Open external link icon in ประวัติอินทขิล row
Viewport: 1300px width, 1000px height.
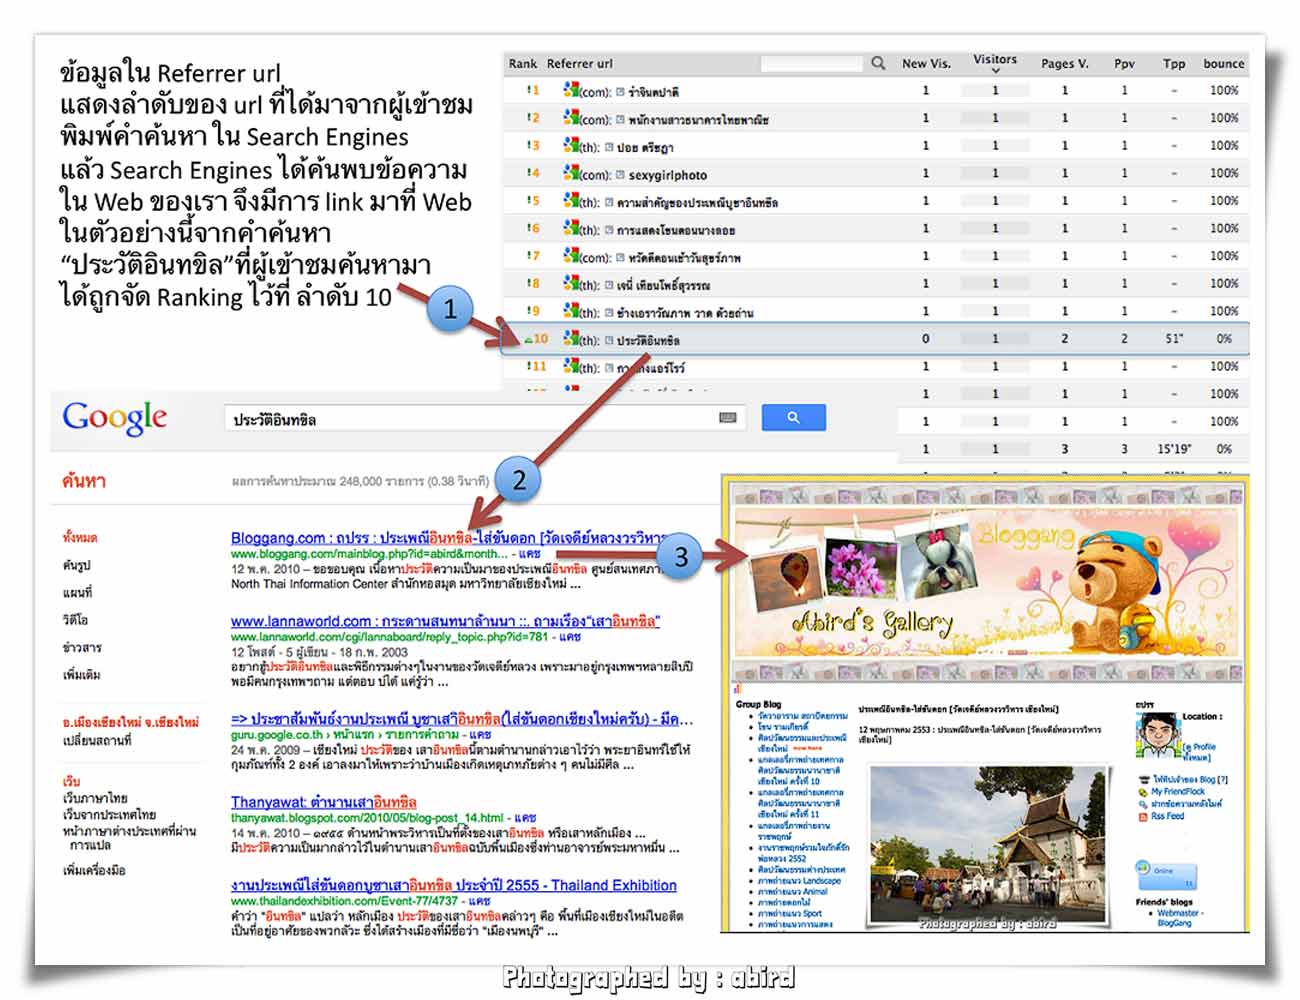(608, 340)
